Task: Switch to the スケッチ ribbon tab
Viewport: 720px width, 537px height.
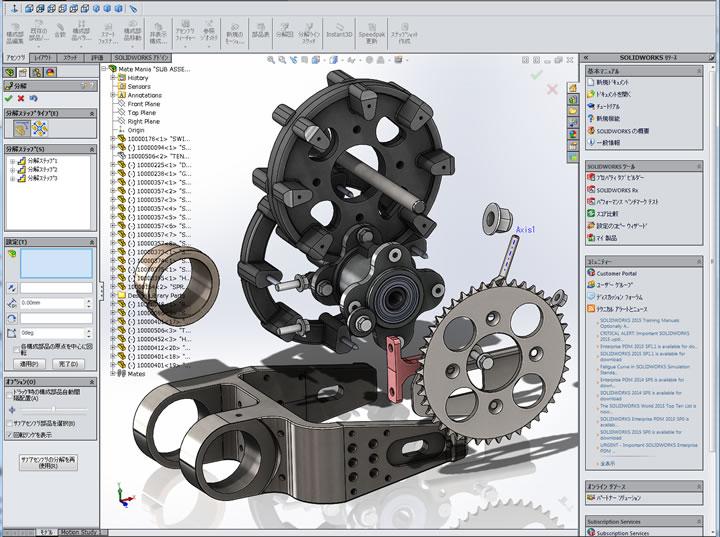Action: pyautogui.click(x=70, y=58)
